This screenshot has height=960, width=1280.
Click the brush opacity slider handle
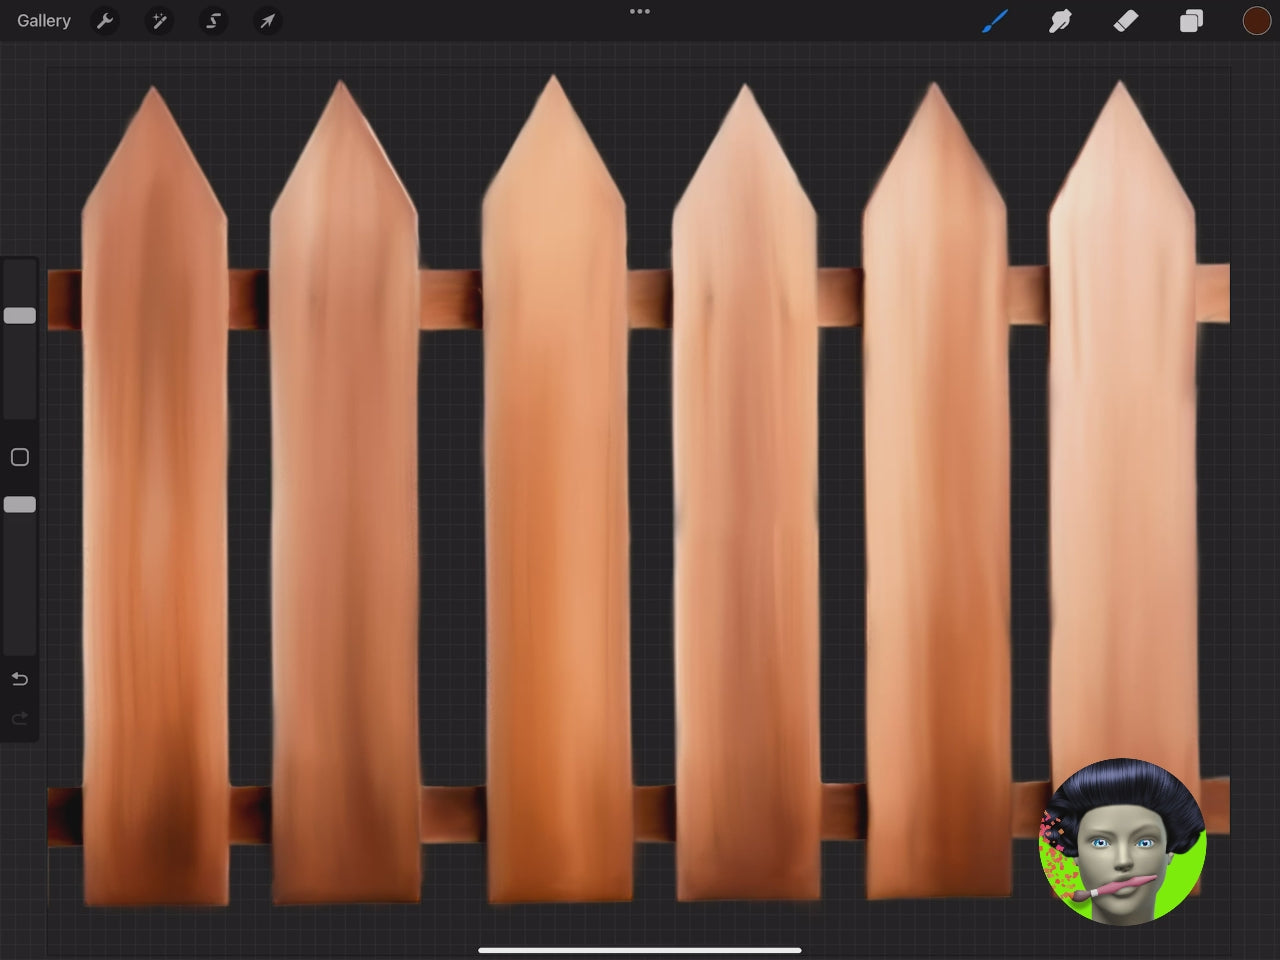click(x=20, y=505)
